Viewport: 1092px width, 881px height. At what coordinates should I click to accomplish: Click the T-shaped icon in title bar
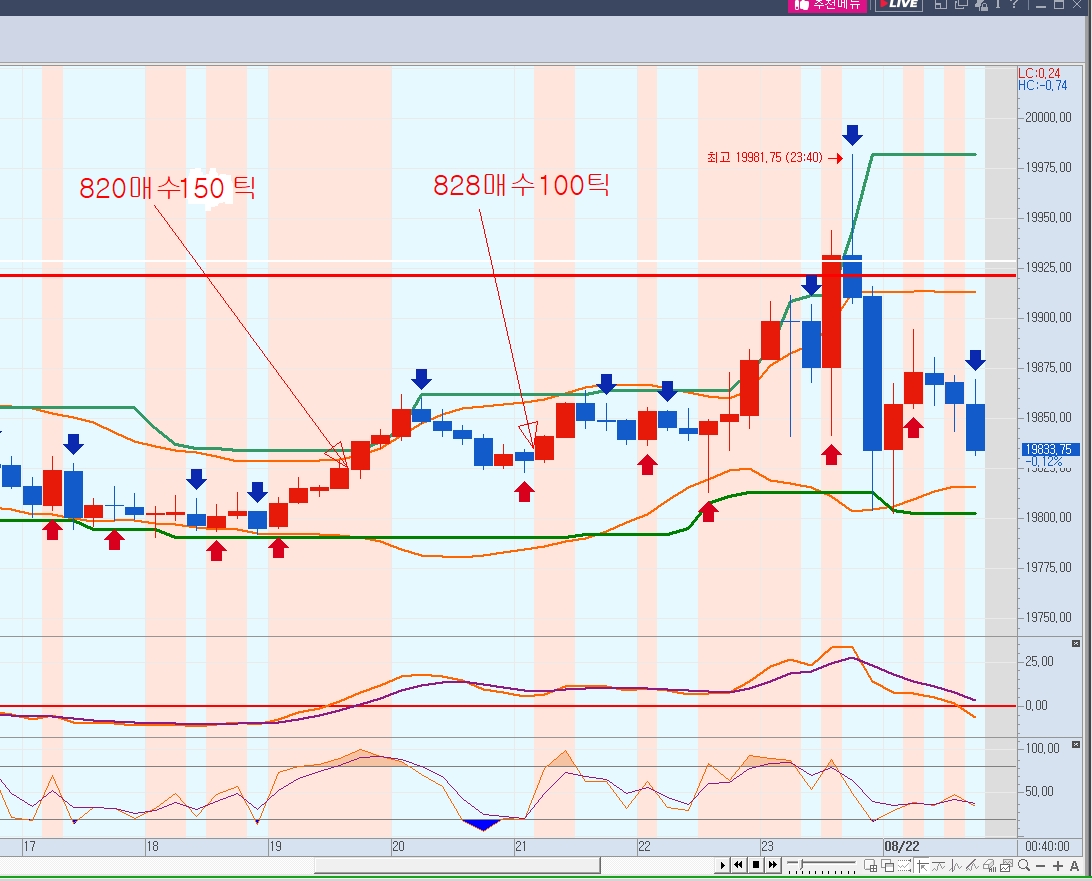[998, 4]
